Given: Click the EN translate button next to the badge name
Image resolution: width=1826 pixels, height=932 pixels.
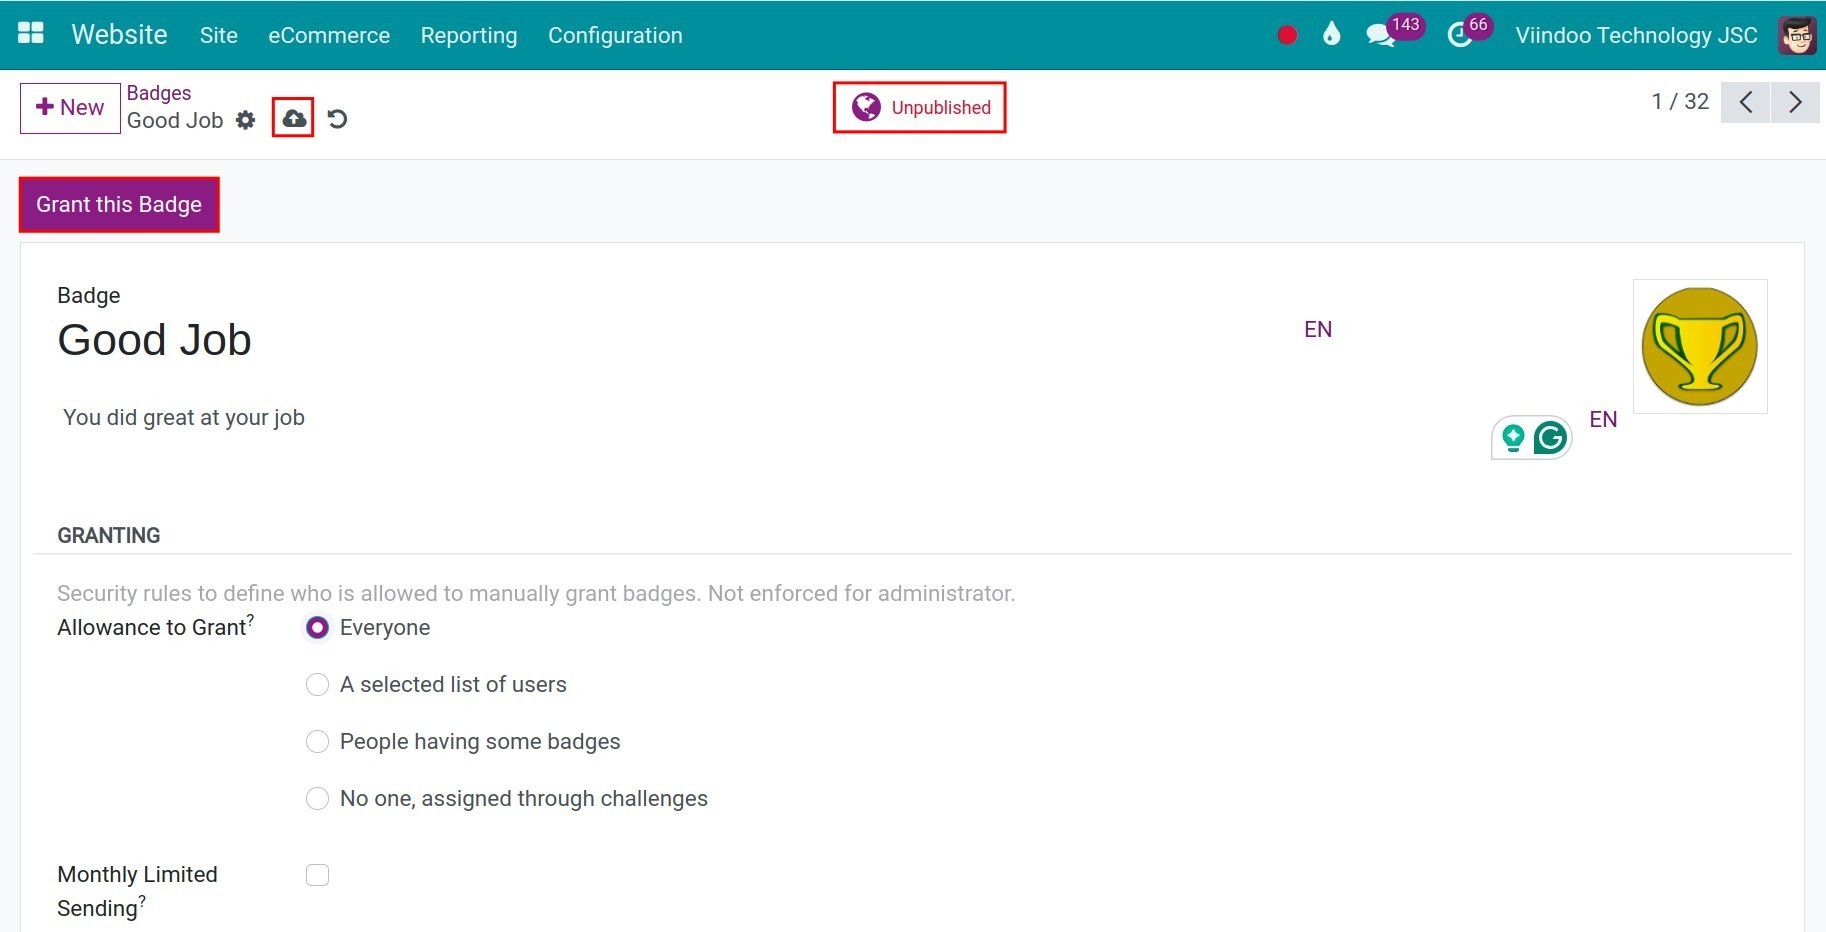Looking at the screenshot, I should (x=1318, y=329).
